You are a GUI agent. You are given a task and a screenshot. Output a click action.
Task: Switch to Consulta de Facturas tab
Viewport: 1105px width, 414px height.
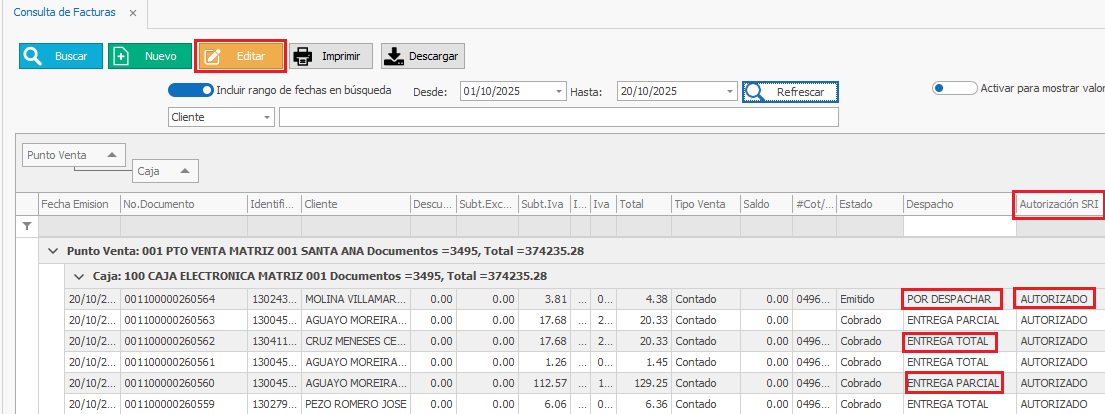click(64, 13)
